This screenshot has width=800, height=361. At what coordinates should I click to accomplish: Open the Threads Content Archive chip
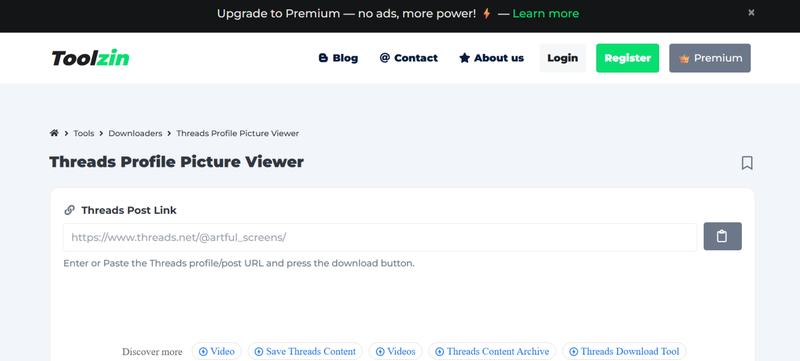click(x=492, y=351)
